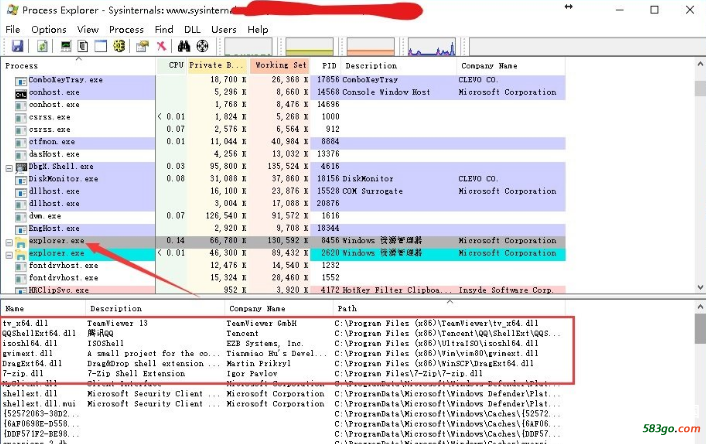Viewport: 706px width, 444px height.
Task: Open the Options menu
Action: point(49,30)
